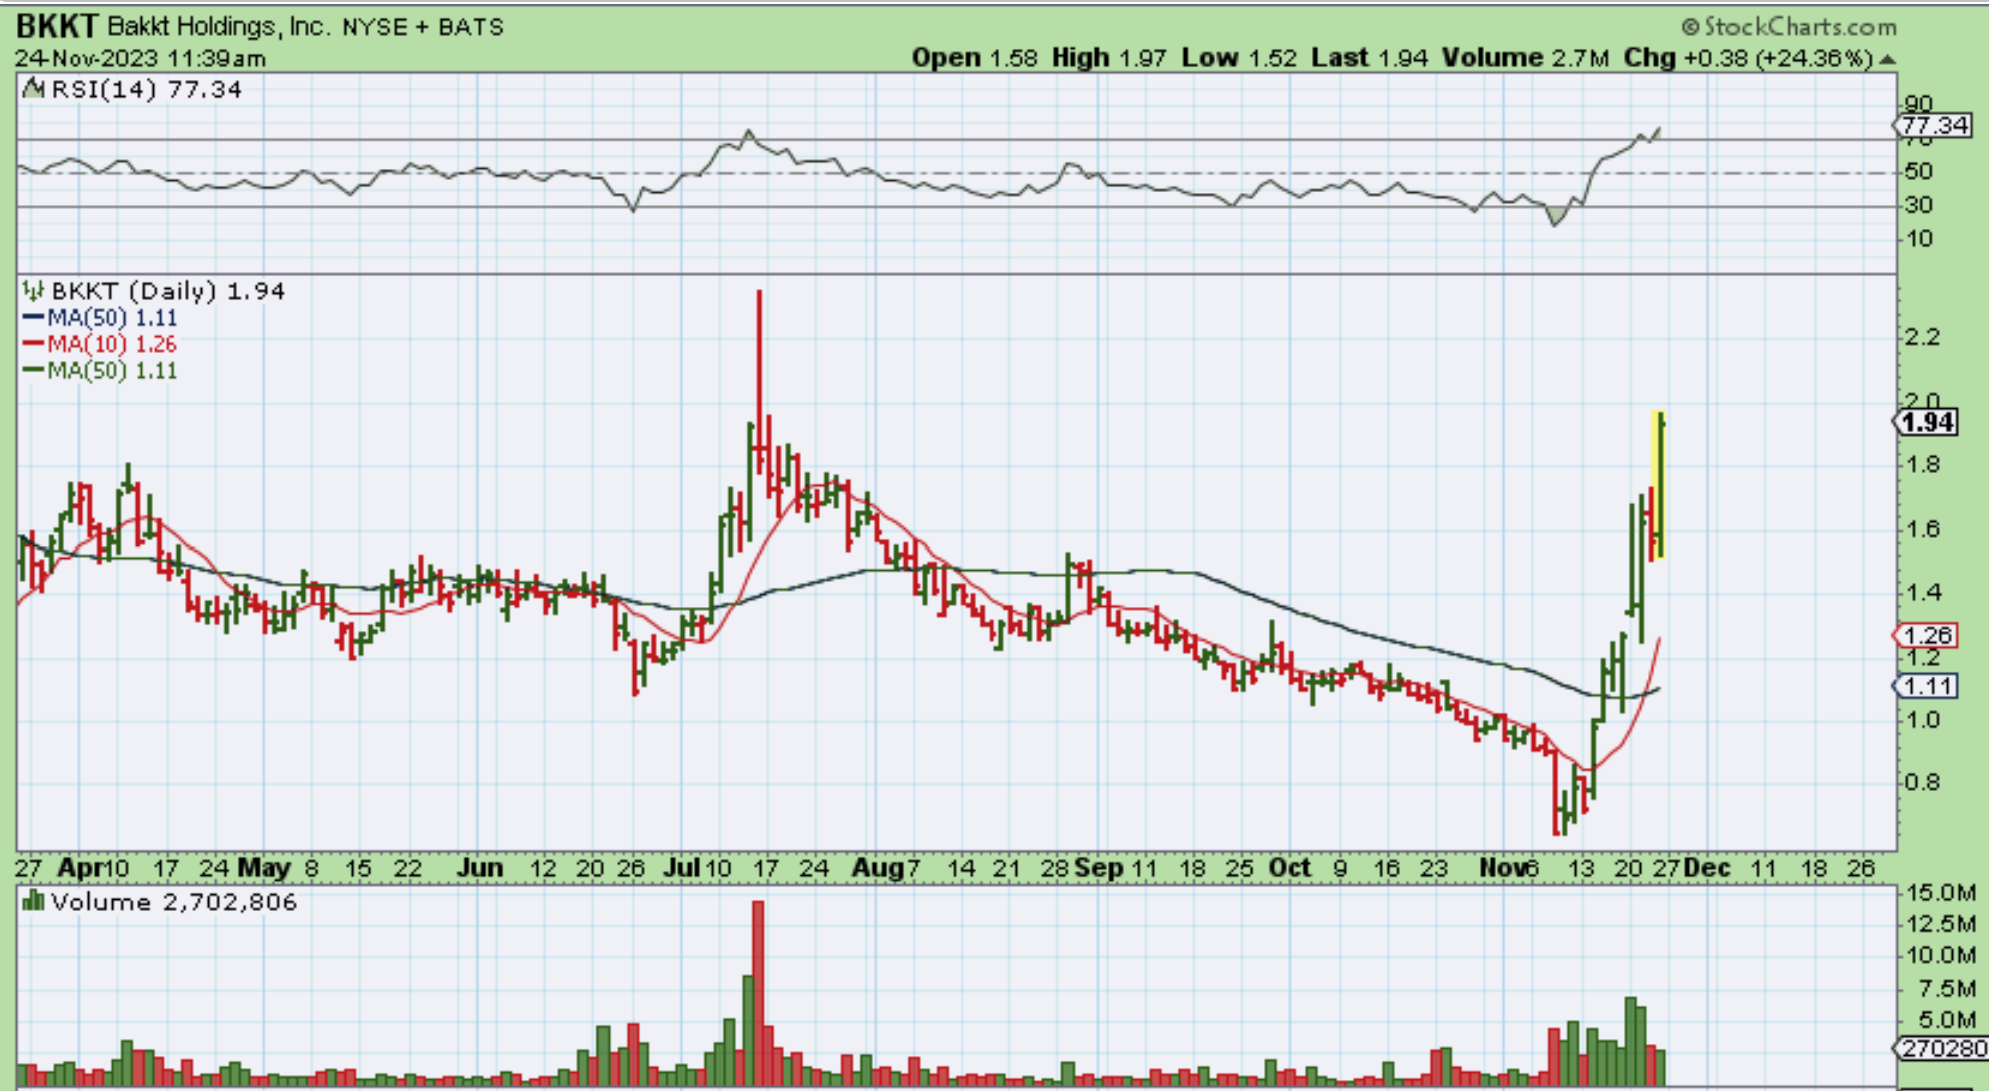Click the up arrow beside Chg percentage
This screenshot has width=1989, height=1092.
coord(1887,59)
